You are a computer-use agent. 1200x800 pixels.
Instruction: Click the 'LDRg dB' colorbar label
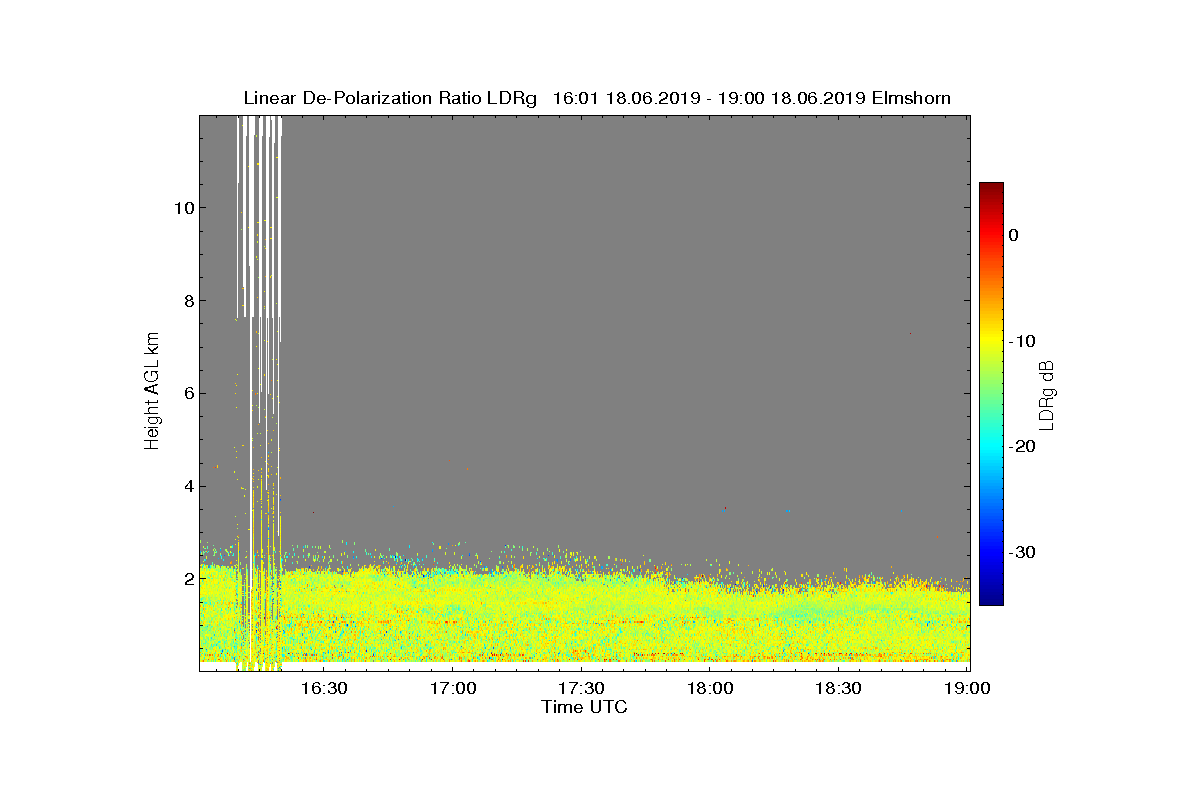pyautogui.click(x=1047, y=394)
